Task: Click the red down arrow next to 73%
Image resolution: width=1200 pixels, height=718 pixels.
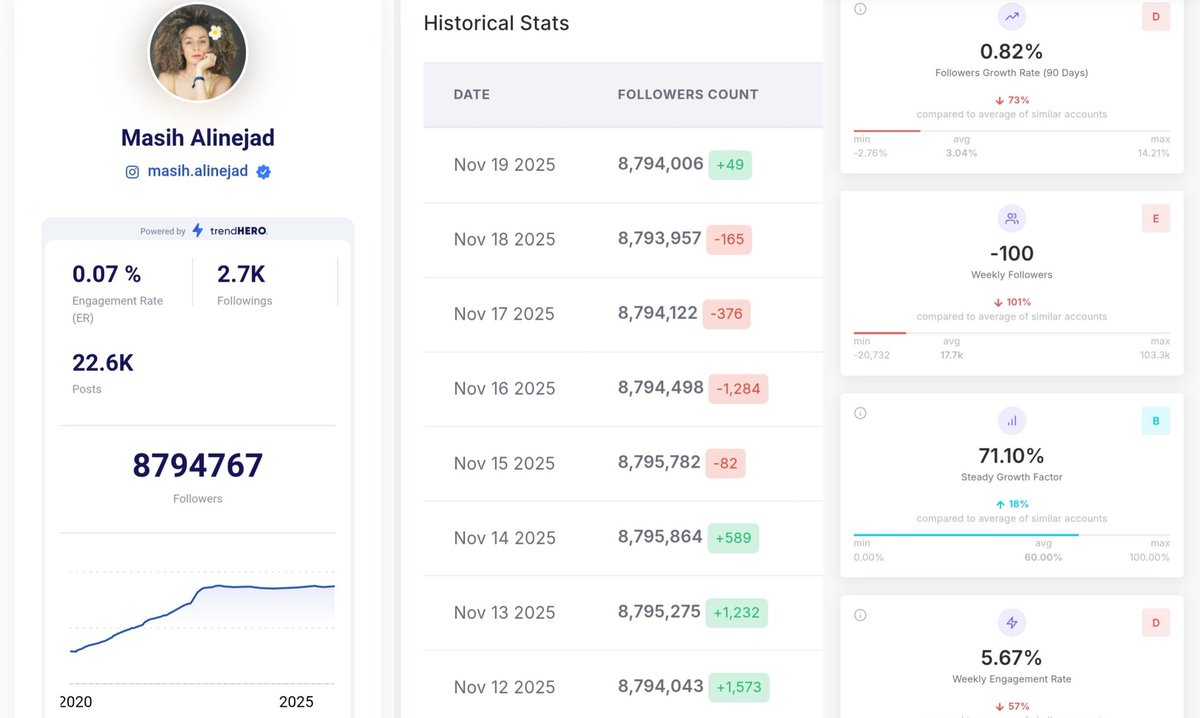Action: coord(999,100)
